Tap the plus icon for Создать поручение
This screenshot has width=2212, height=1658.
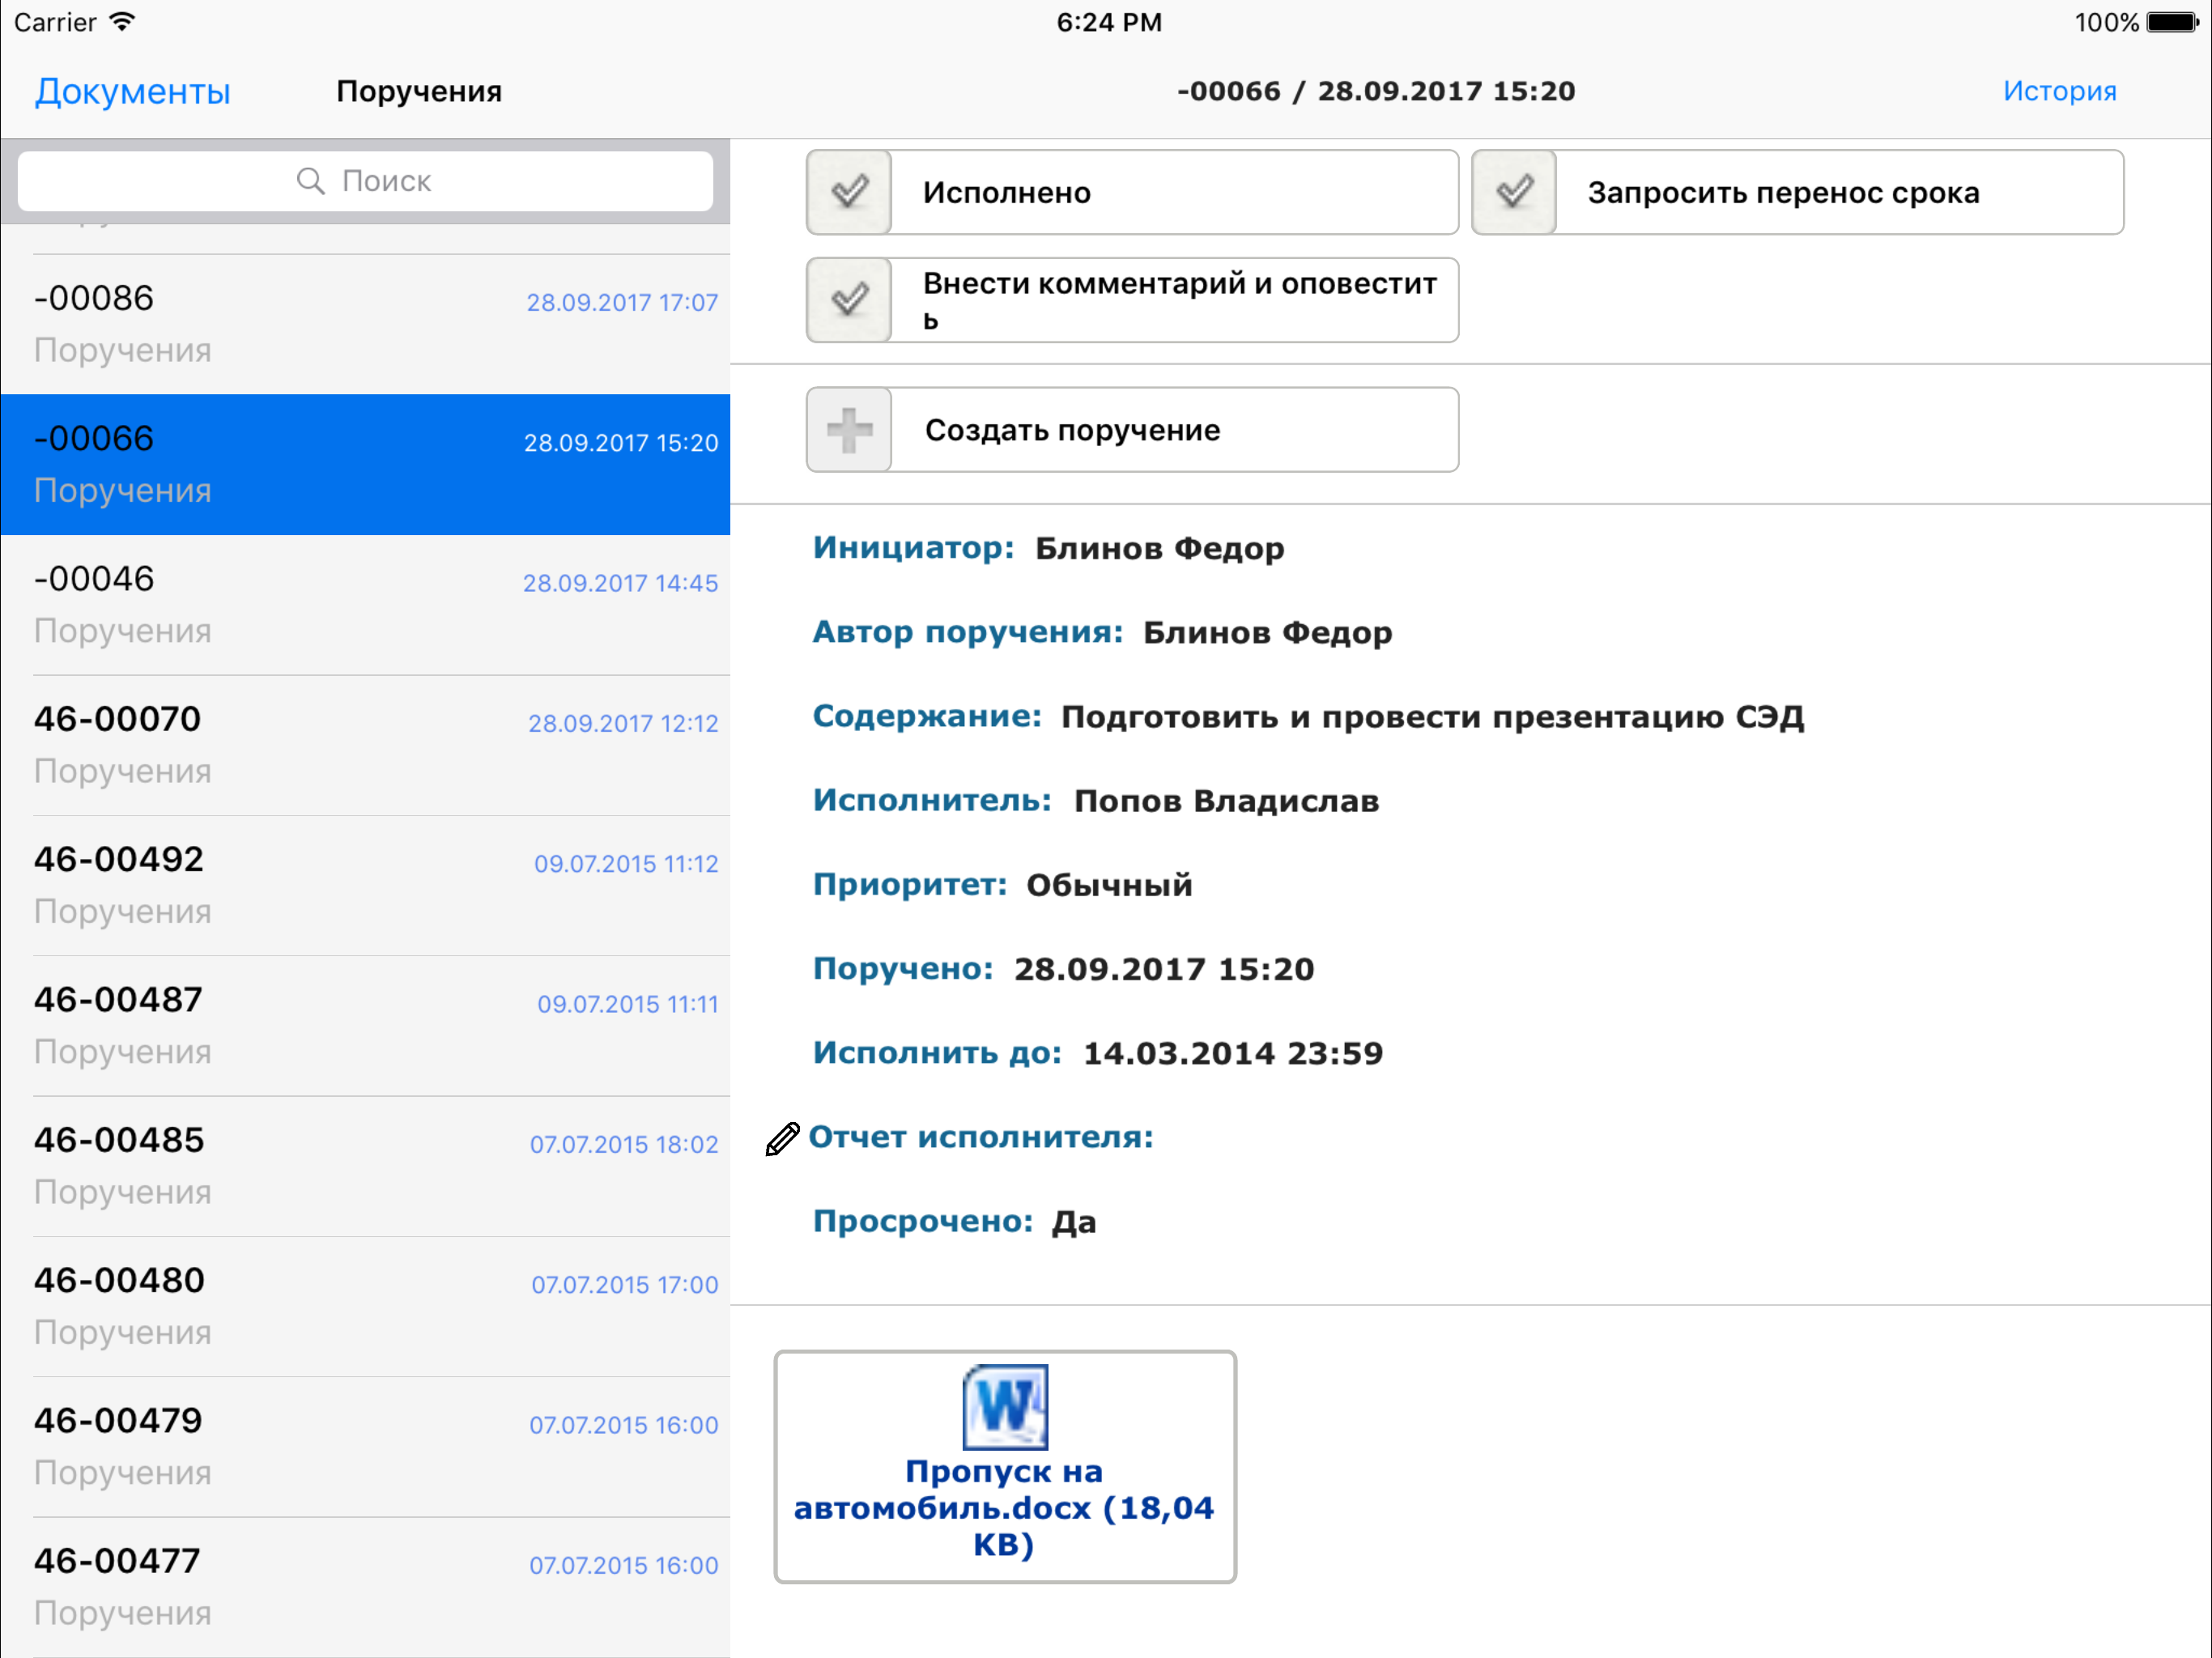coord(849,430)
